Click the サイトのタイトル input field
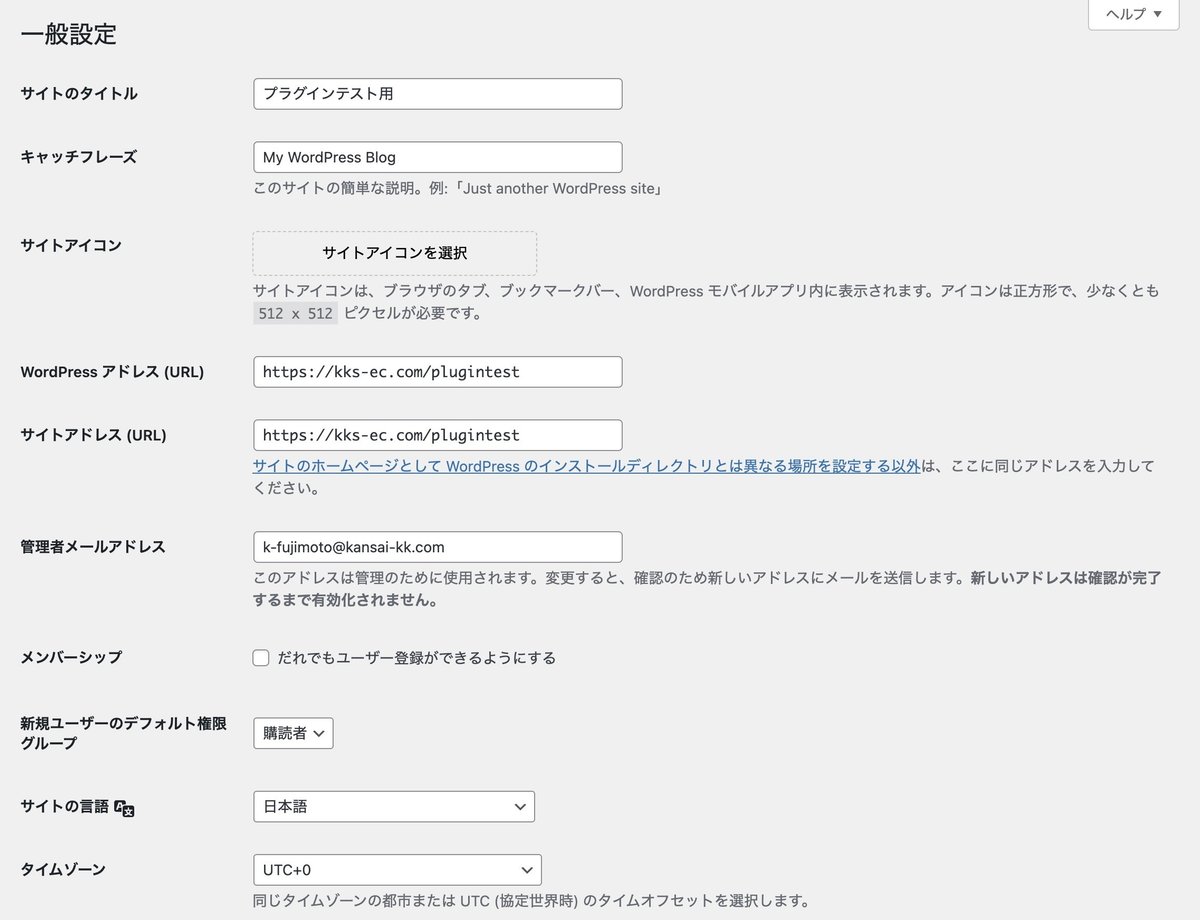This screenshot has width=1200, height=920. click(x=438, y=94)
